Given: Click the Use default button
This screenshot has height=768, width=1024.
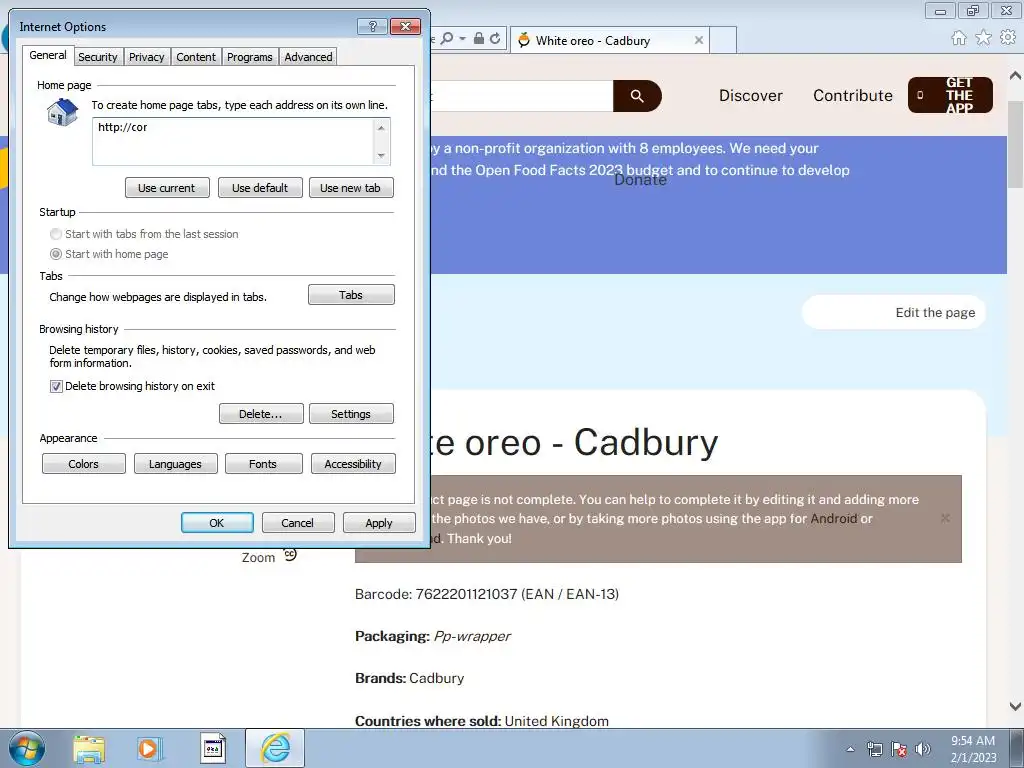Looking at the screenshot, I should (260, 187).
